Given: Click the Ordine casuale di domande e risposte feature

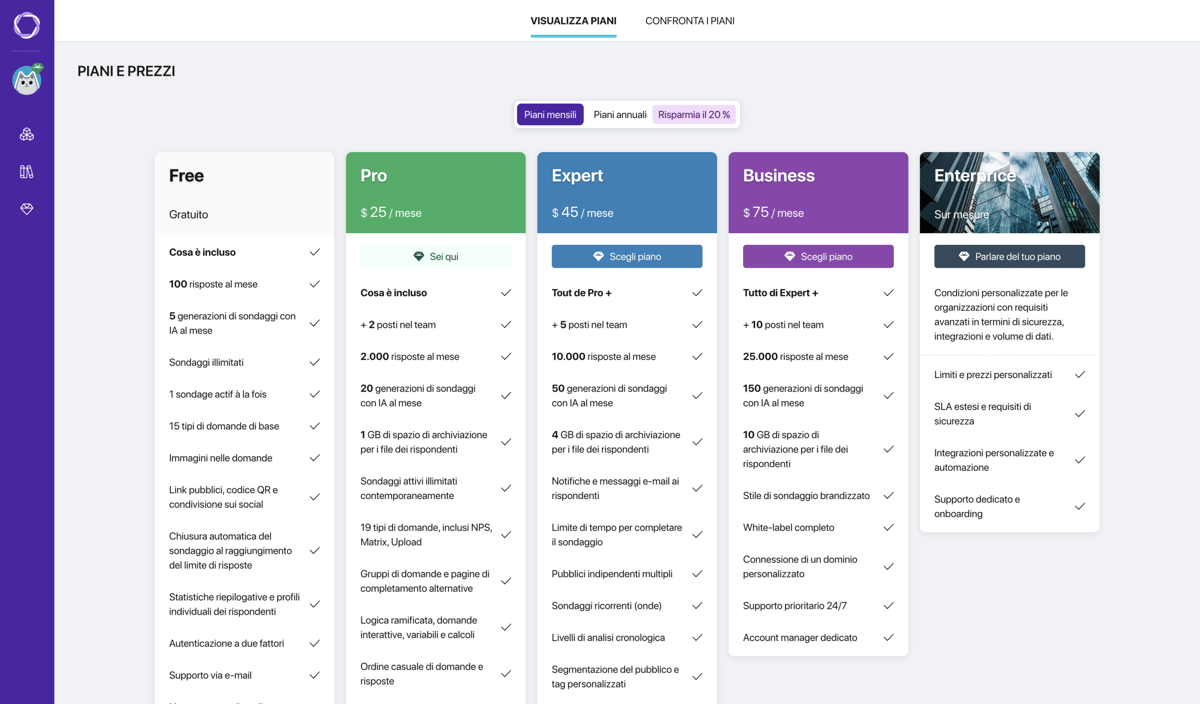Looking at the screenshot, I should tap(422, 674).
